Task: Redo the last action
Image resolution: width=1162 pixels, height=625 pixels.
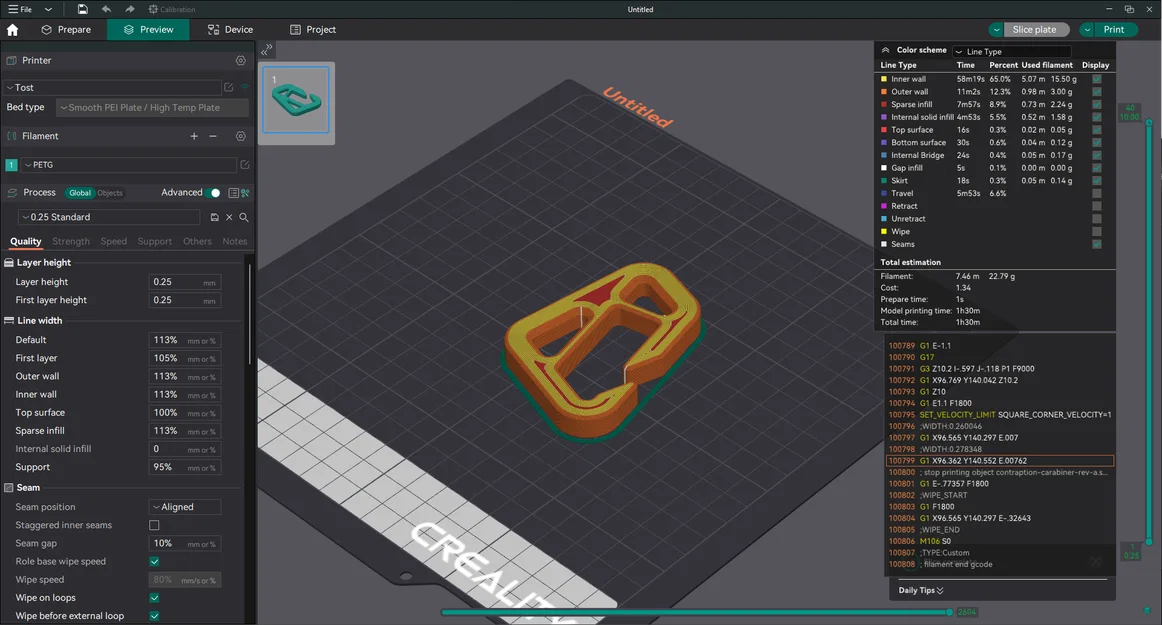Action: click(130, 10)
